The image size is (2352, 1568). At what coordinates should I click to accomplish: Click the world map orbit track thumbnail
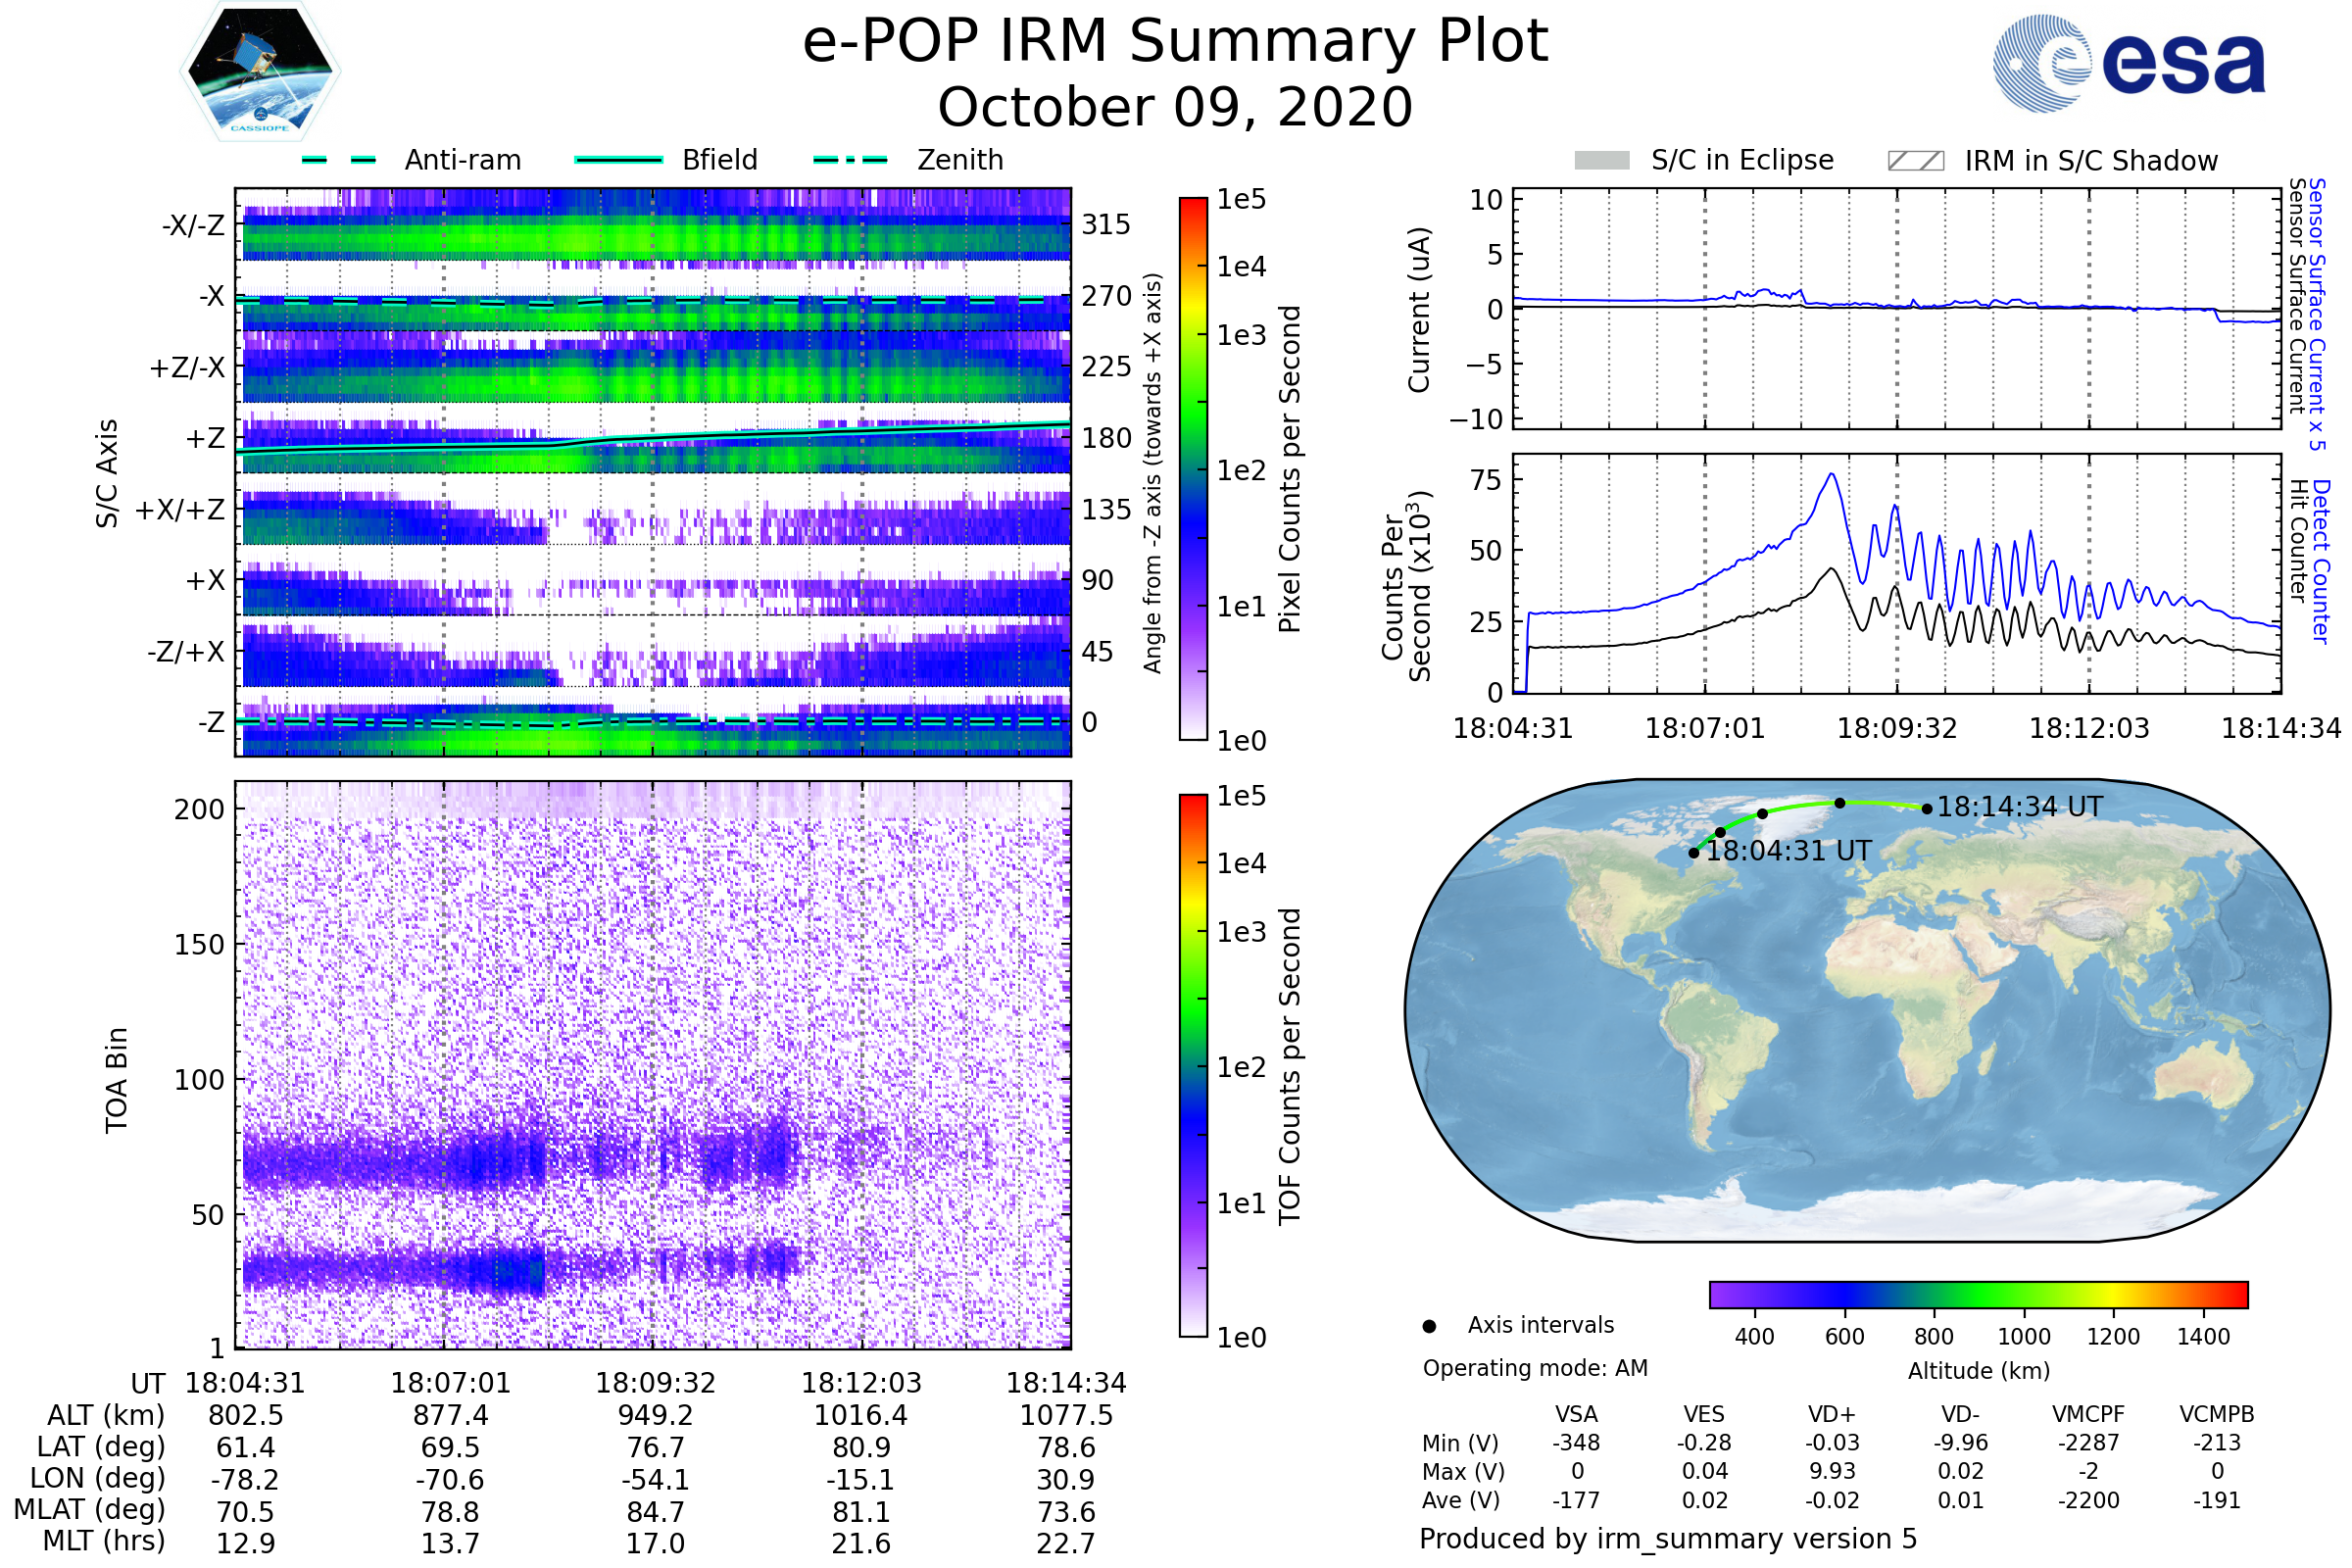tap(1866, 1010)
